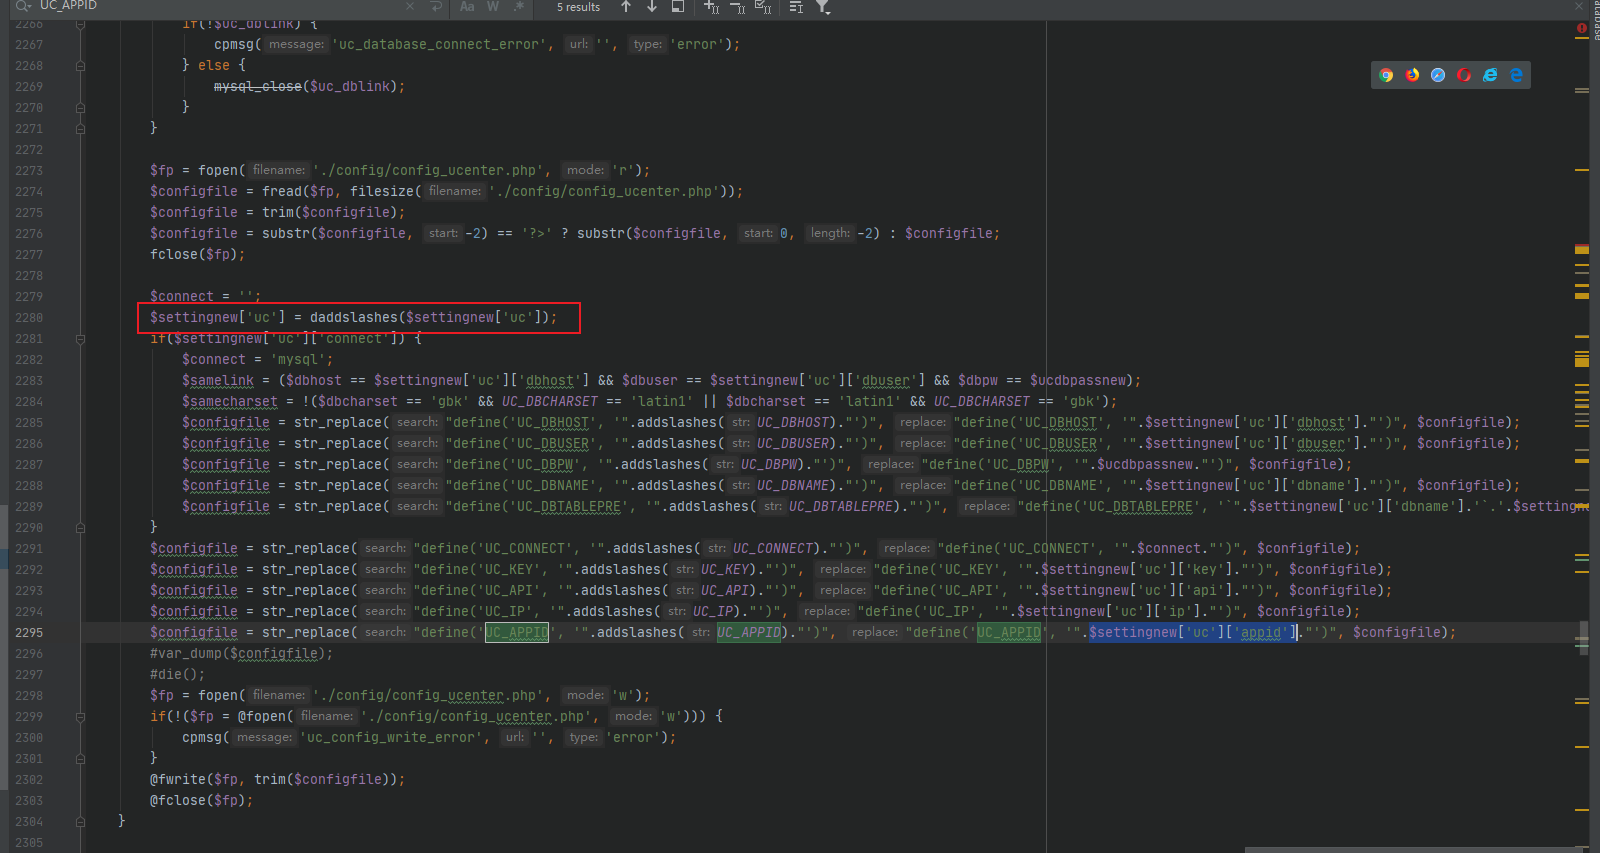The height and width of the screenshot is (853, 1600).
Task: Toggle whole Words (W) search option
Action: tap(493, 6)
